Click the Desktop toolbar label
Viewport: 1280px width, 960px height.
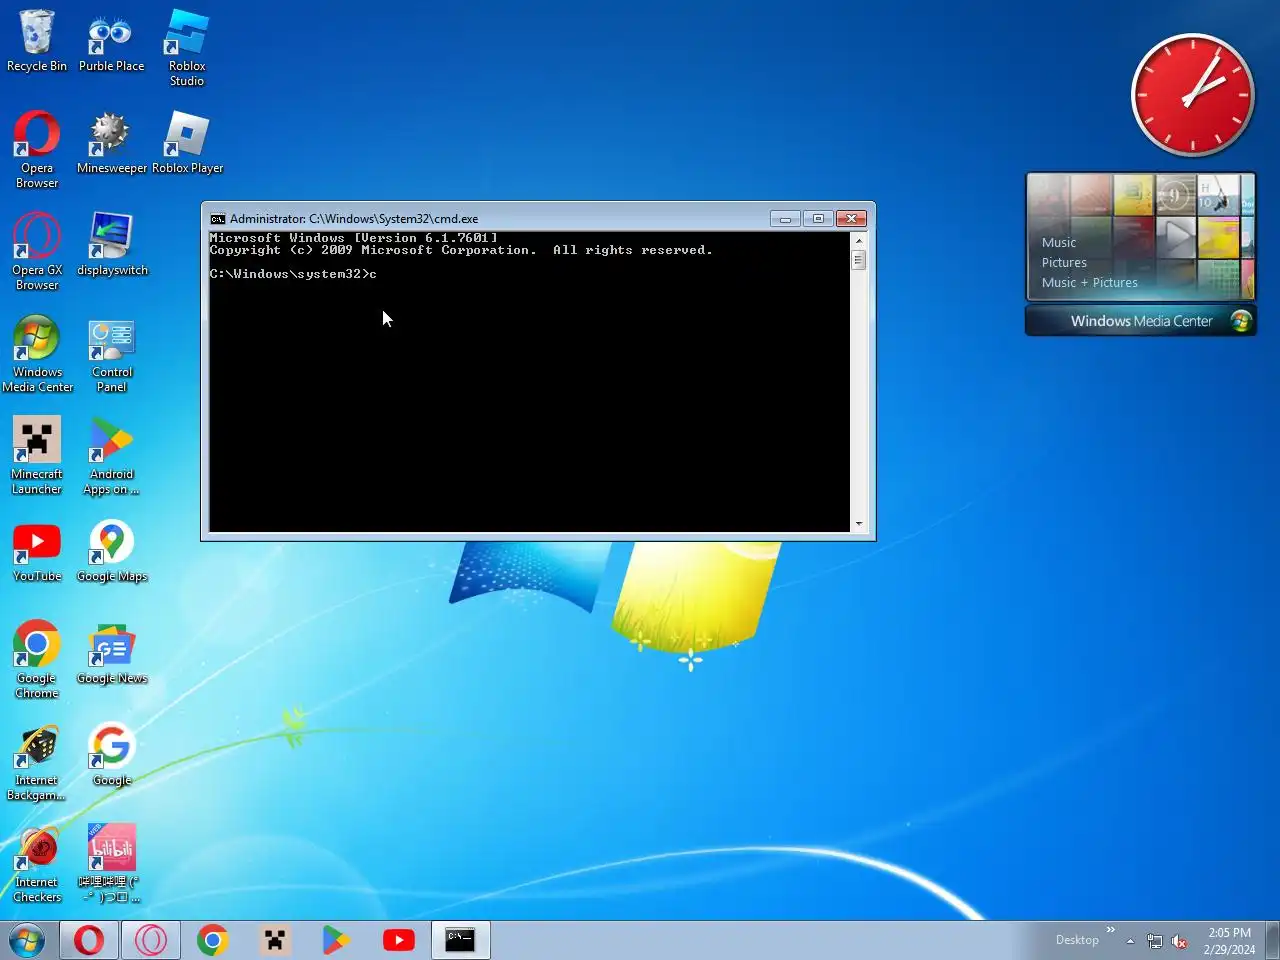click(1077, 940)
